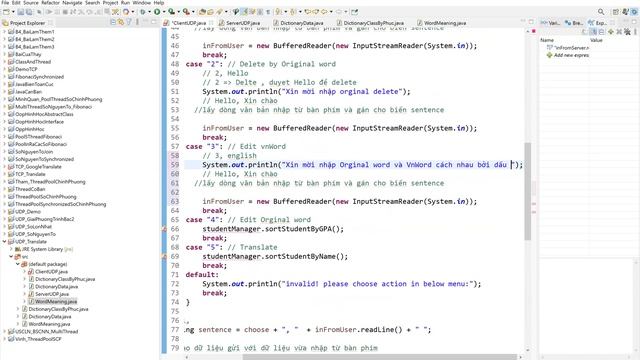The image size is (640, 360).
Task: Click the Coverage launch icon
Action: [x=171, y=12]
